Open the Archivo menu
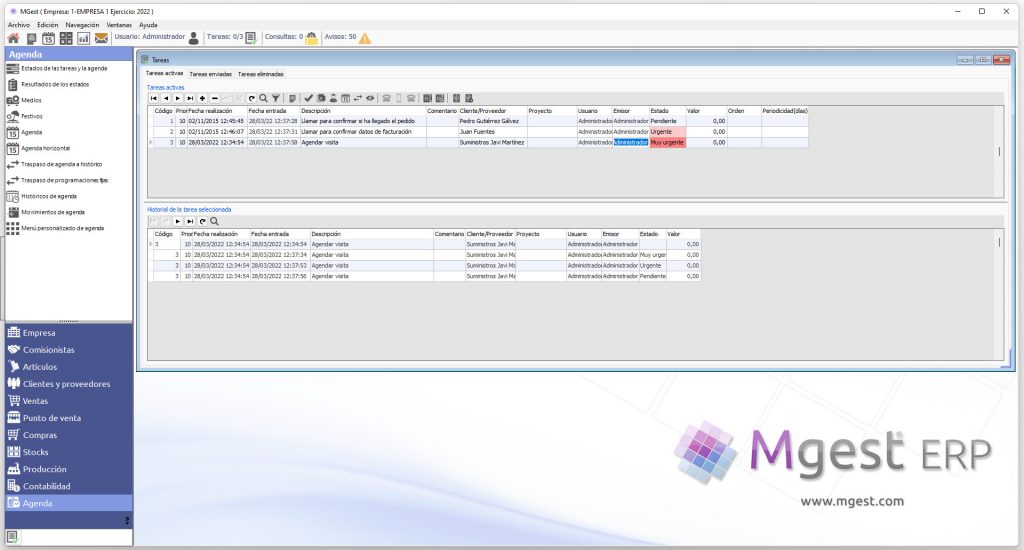Screen dimensions: 1024x550 click(x=19, y=25)
